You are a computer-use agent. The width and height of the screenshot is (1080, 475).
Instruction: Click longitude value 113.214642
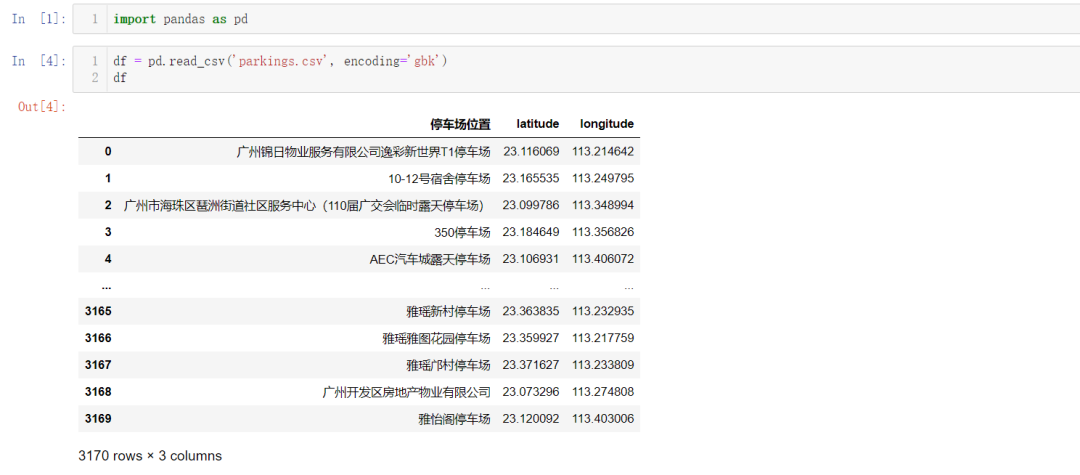(x=603, y=151)
